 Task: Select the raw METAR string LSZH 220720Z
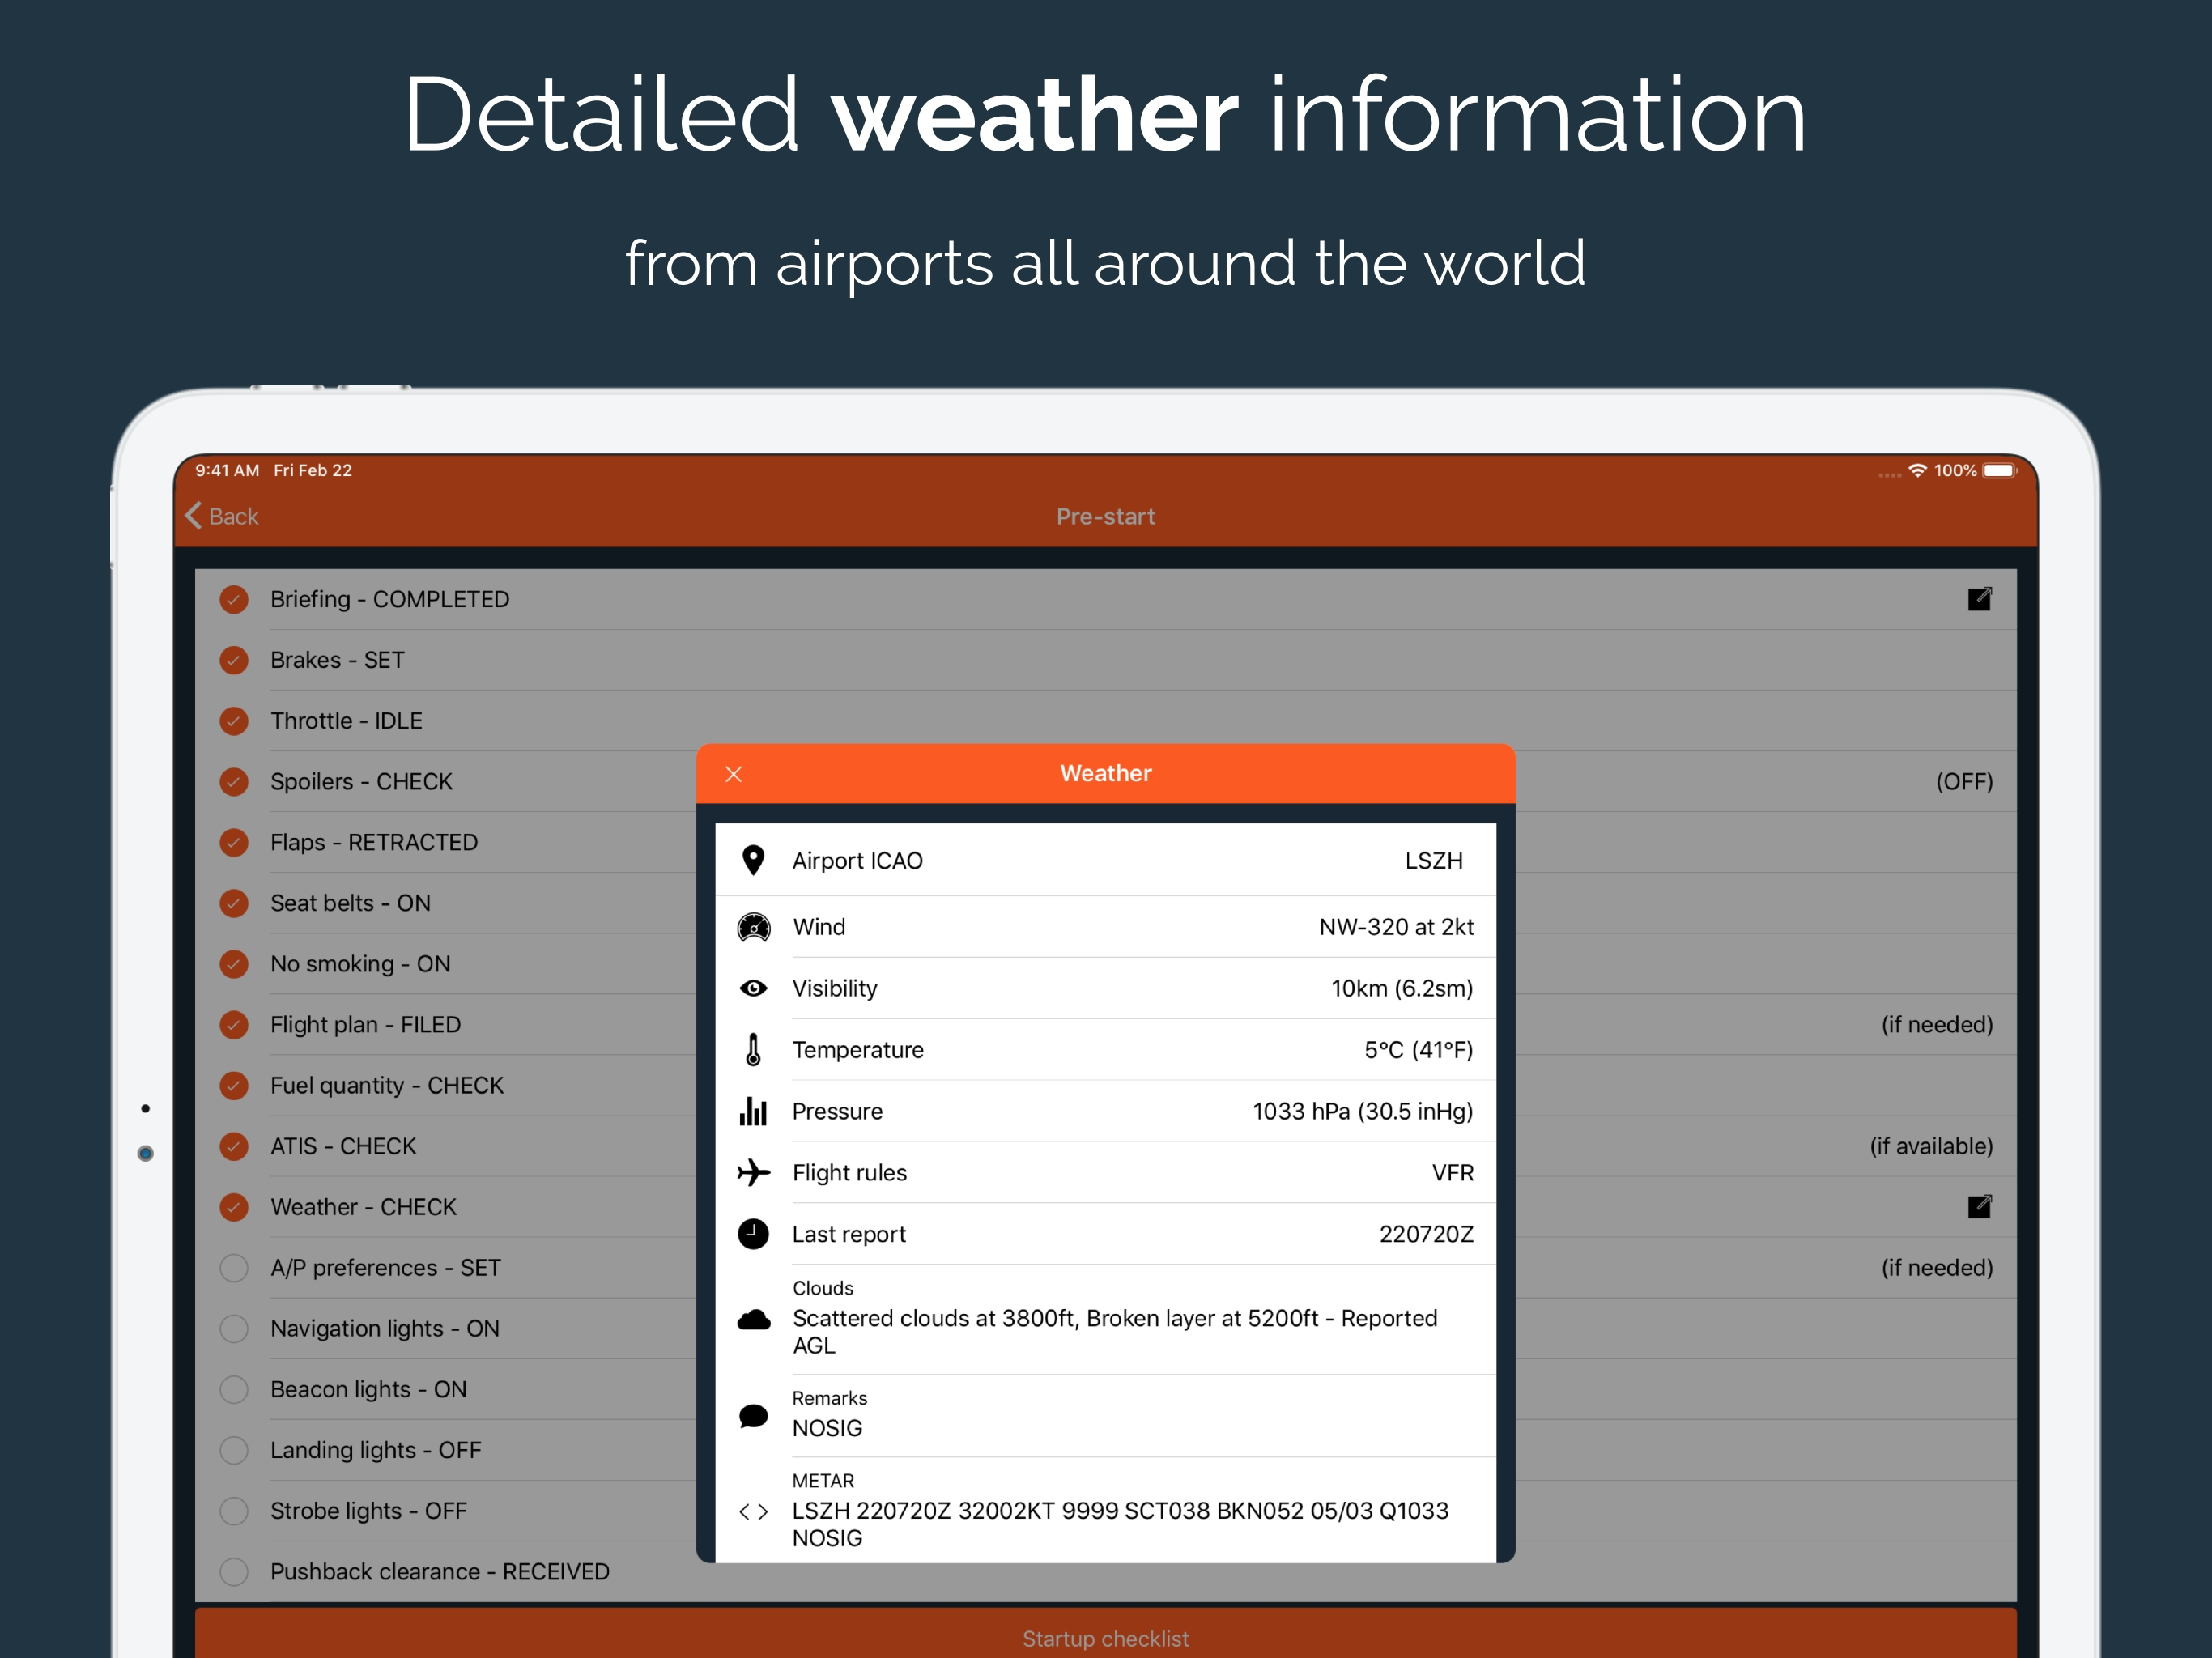1120,1524
